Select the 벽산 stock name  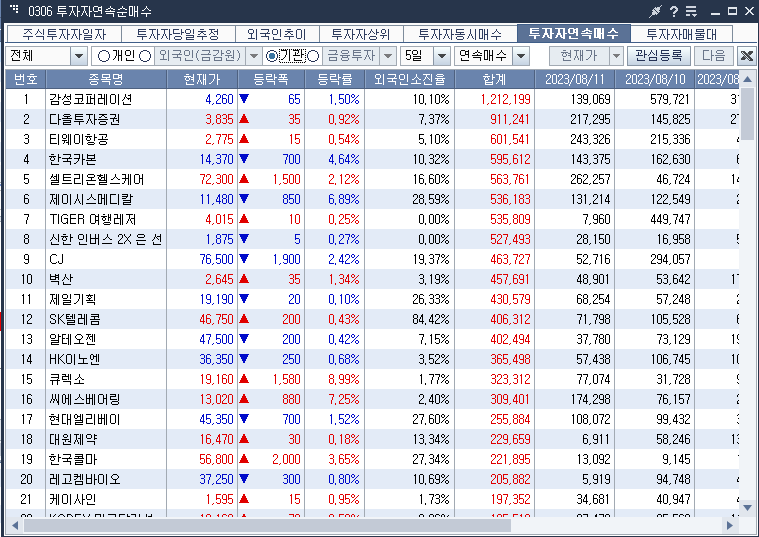(x=61, y=279)
